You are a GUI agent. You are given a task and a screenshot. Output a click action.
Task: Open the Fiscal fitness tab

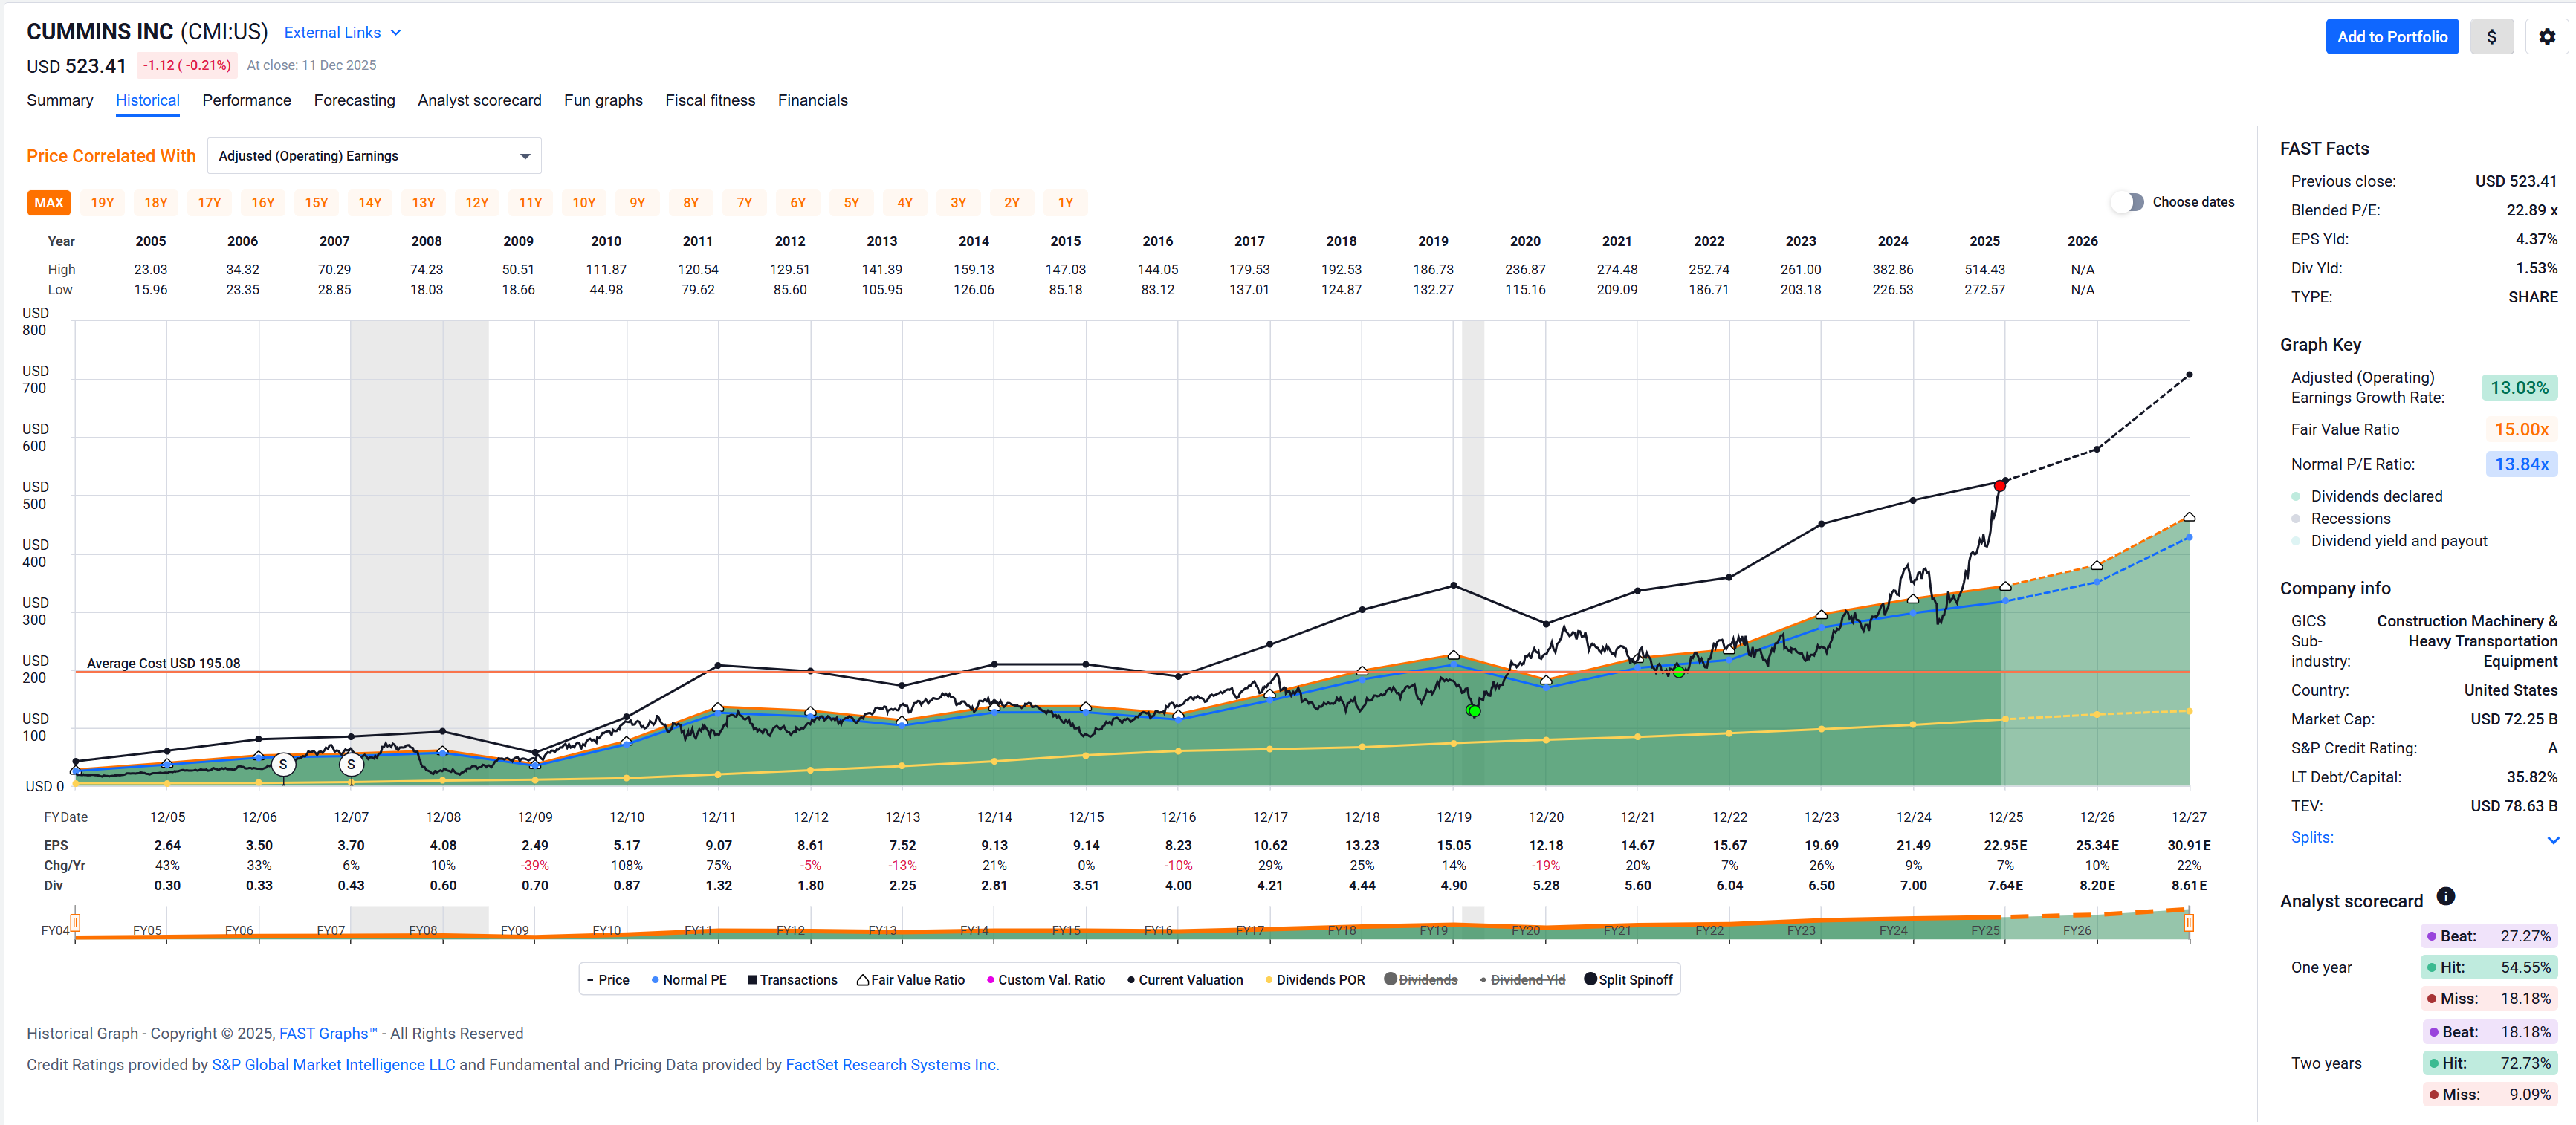710,100
